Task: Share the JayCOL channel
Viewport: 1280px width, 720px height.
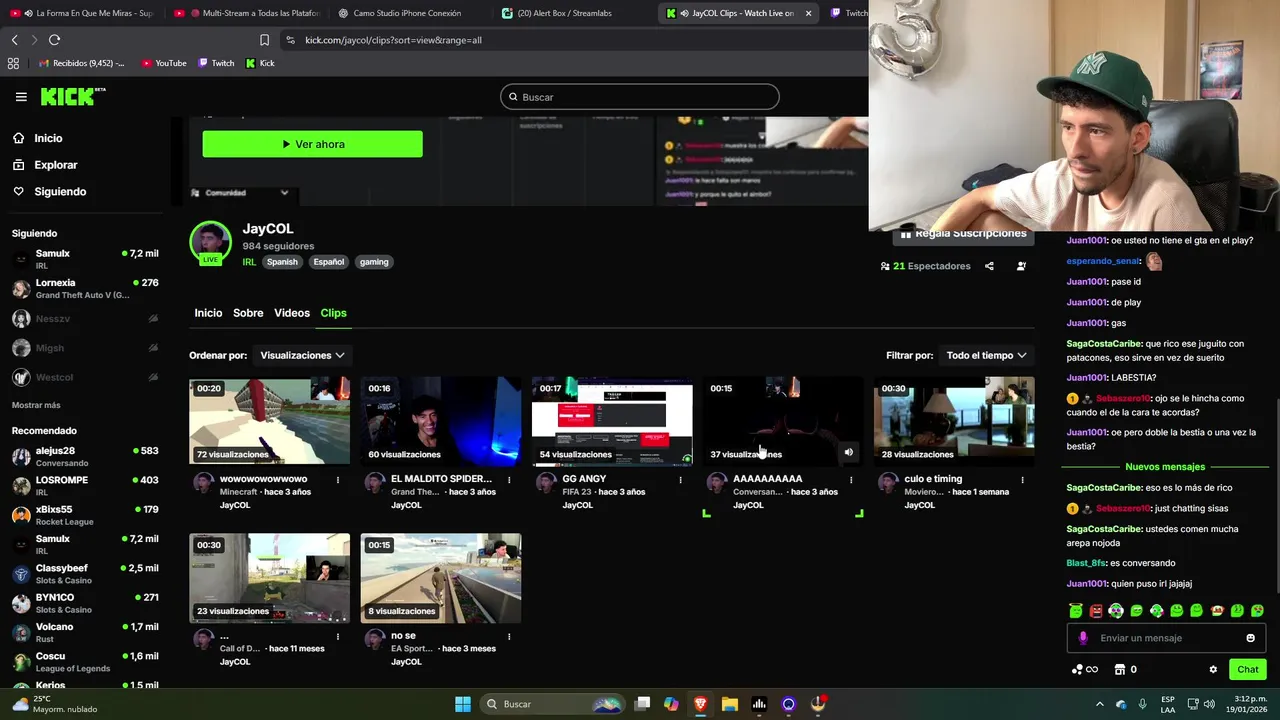Action: tap(989, 266)
